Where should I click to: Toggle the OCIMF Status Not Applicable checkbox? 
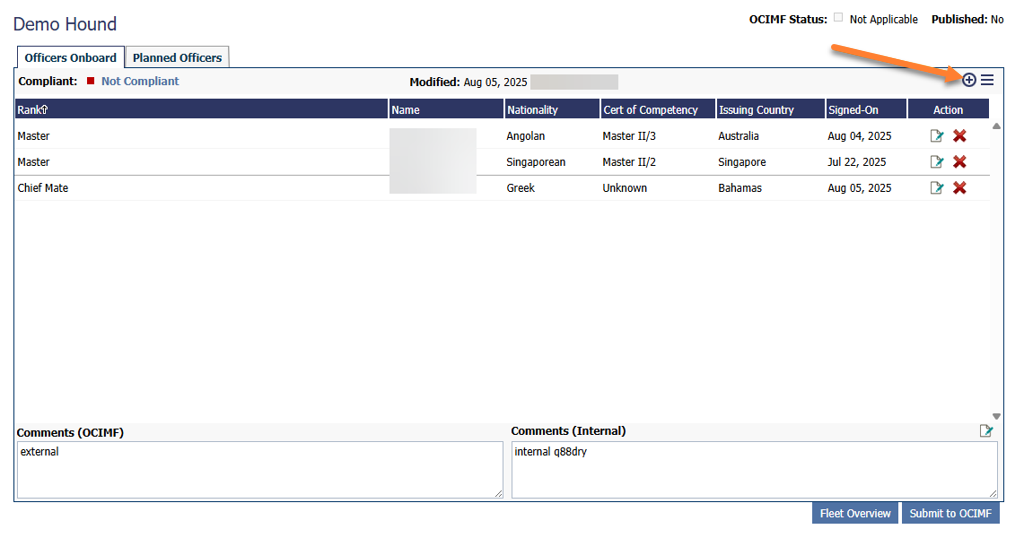pos(838,19)
